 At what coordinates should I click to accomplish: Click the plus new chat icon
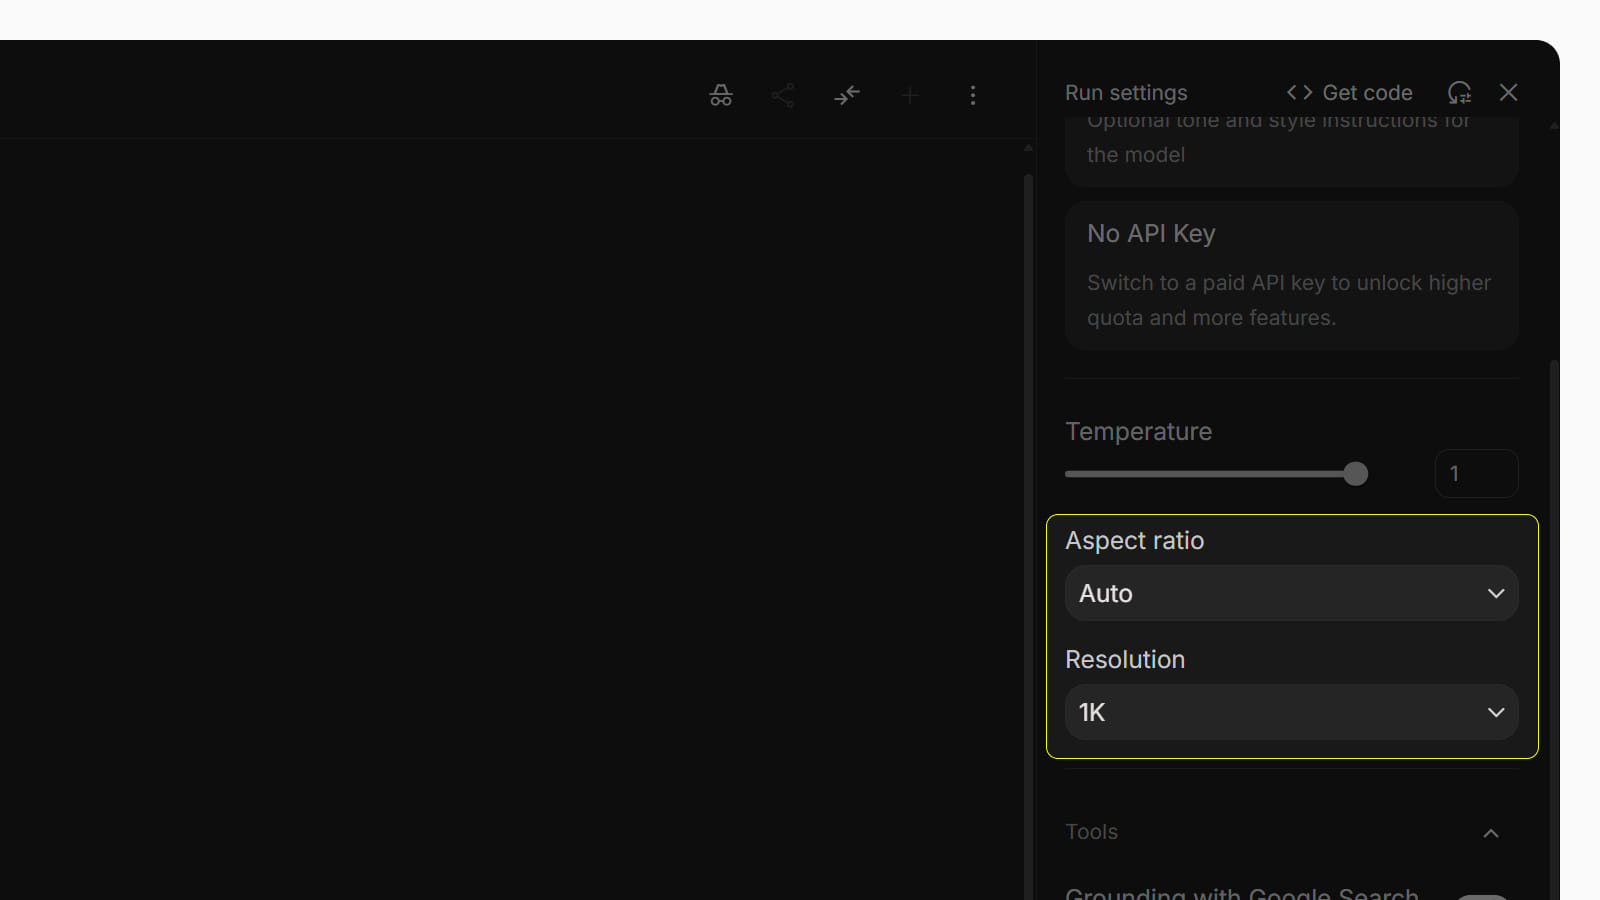point(910,95)
